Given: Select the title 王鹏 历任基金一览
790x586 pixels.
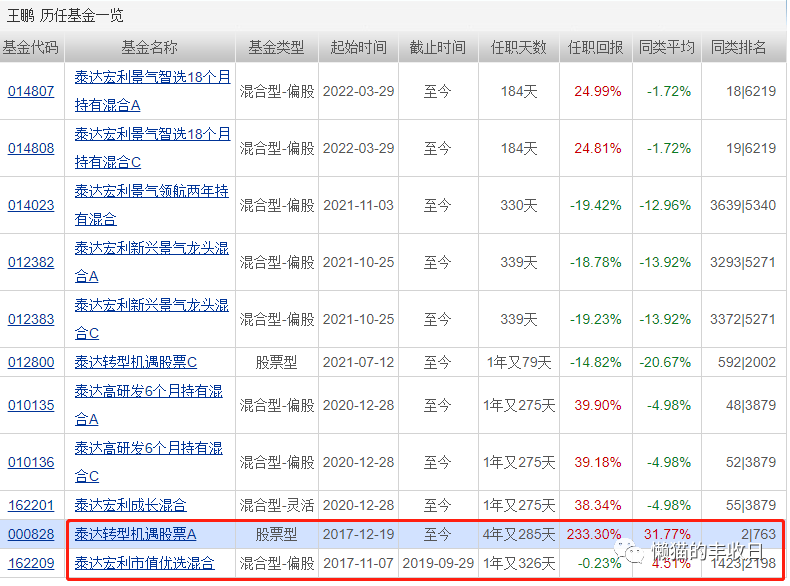Looking at the screenshot, I should point(65,16).
